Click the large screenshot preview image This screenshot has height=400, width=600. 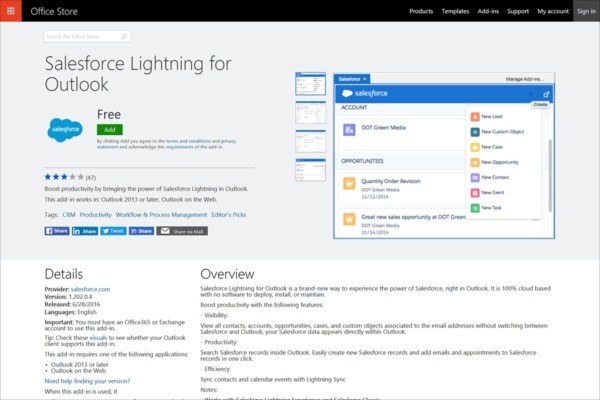pyautogui.click(x=444, y=155)
